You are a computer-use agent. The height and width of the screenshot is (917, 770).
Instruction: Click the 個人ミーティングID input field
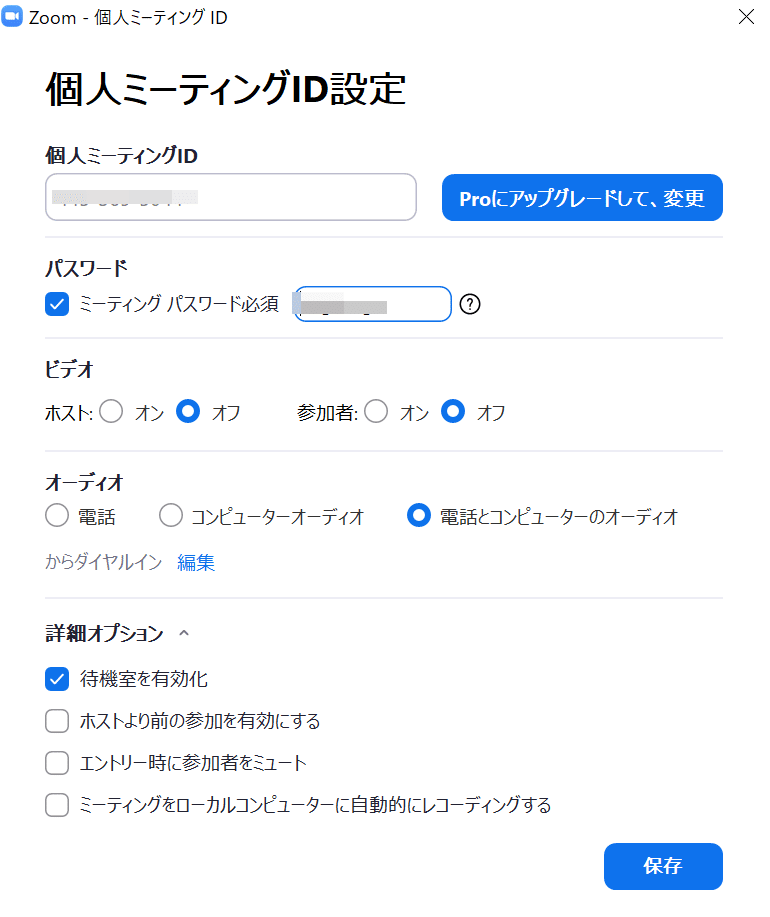[x=230, y=197]
